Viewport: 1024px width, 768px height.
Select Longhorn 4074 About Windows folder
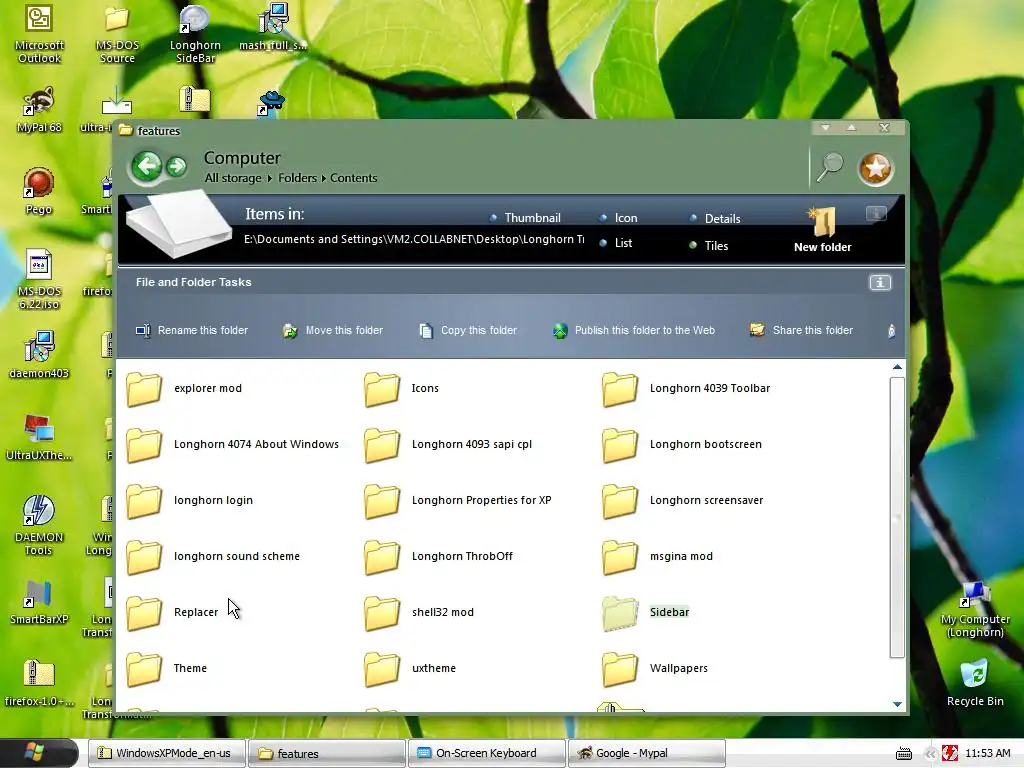point(232,445)
